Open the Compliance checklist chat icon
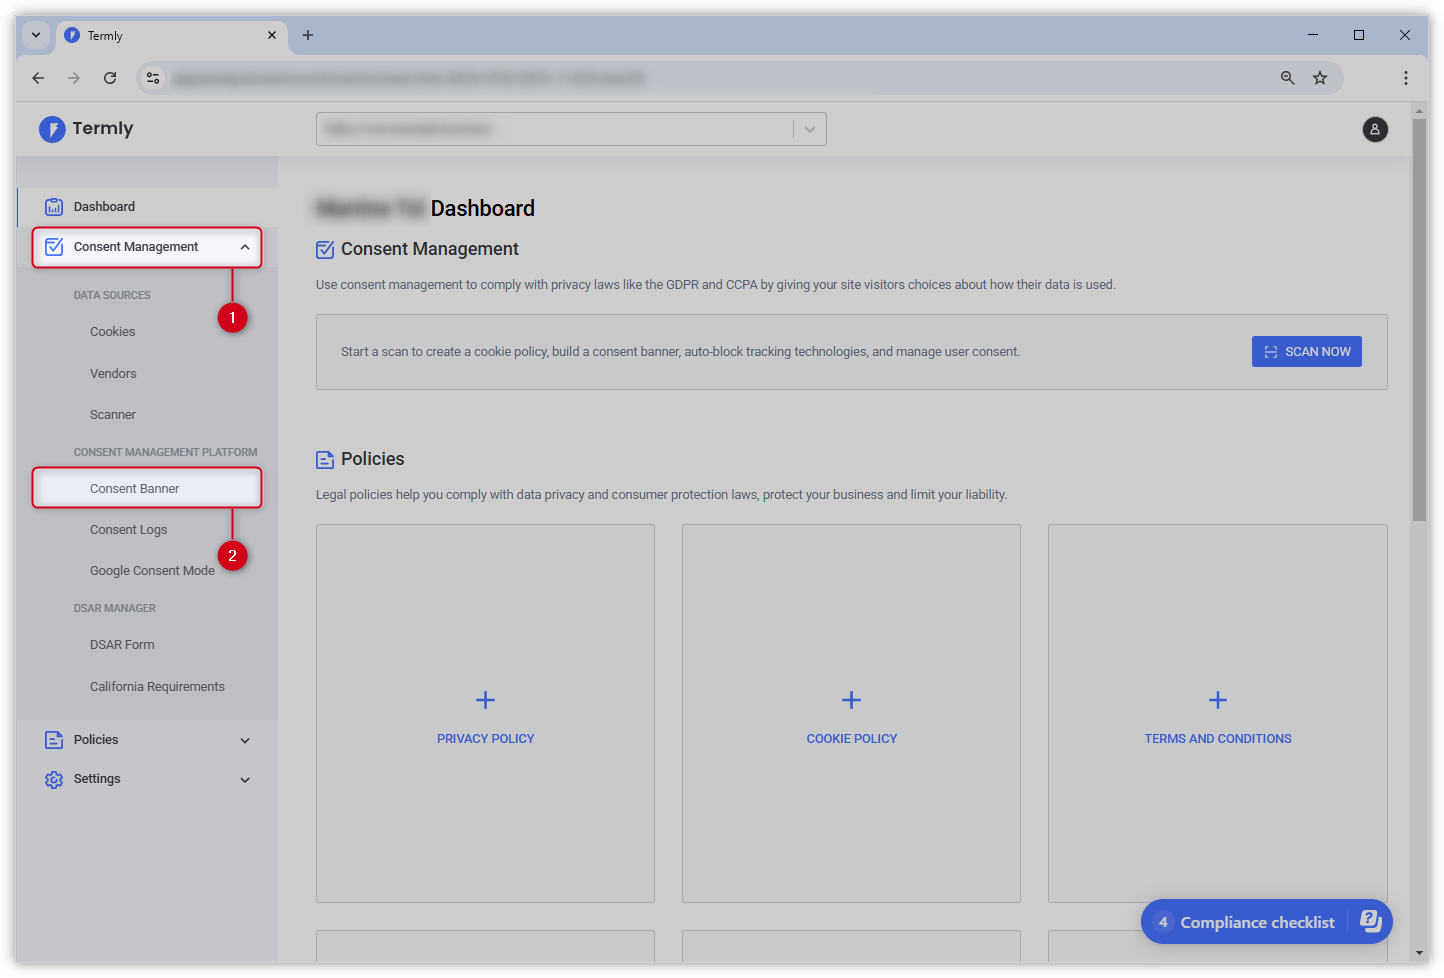 (1371, 921)
